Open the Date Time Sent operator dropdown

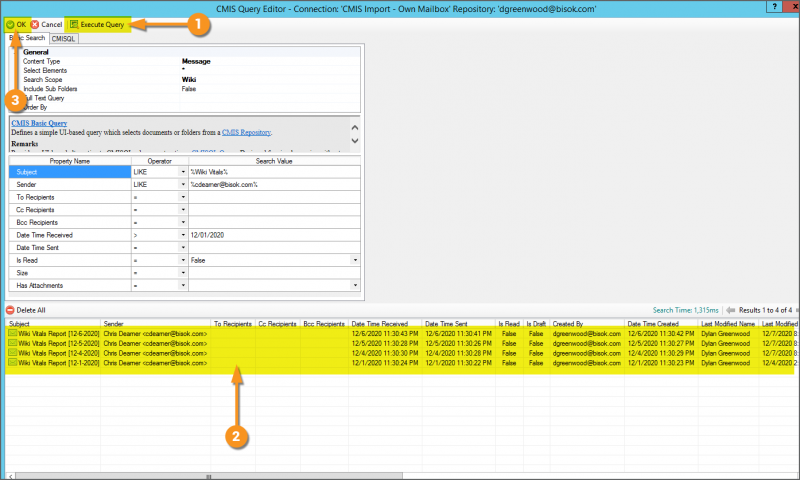[183, 247]
